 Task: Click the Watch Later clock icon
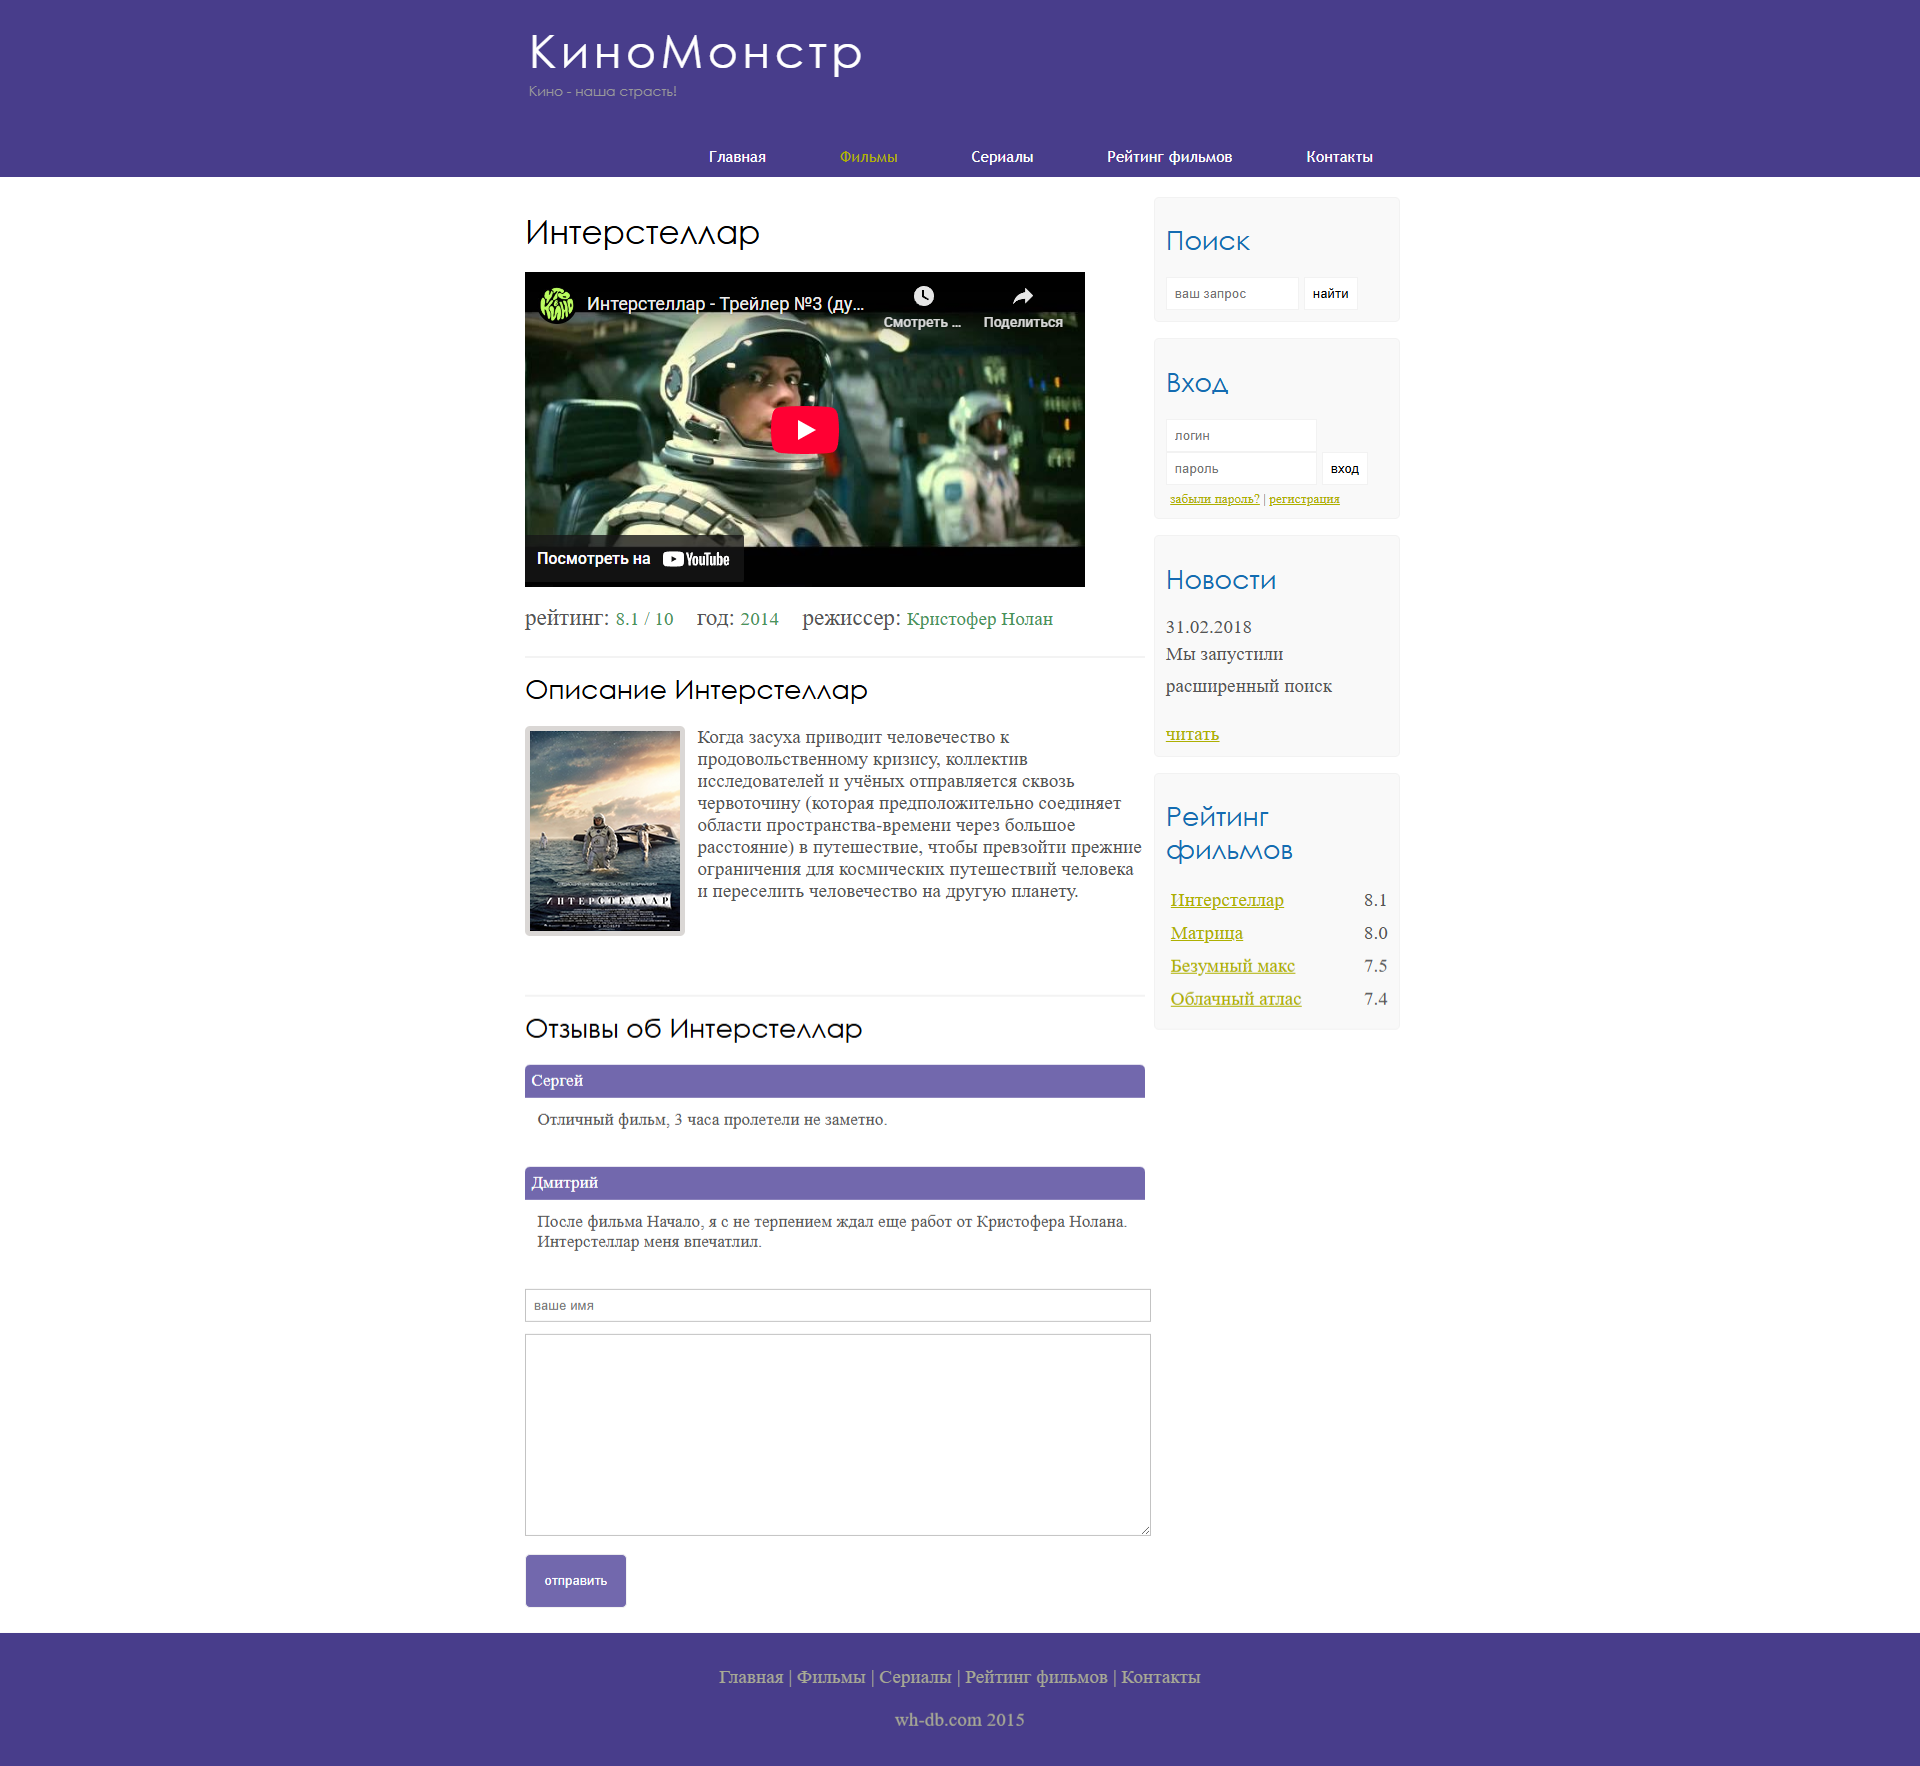(x=923, y=296)
